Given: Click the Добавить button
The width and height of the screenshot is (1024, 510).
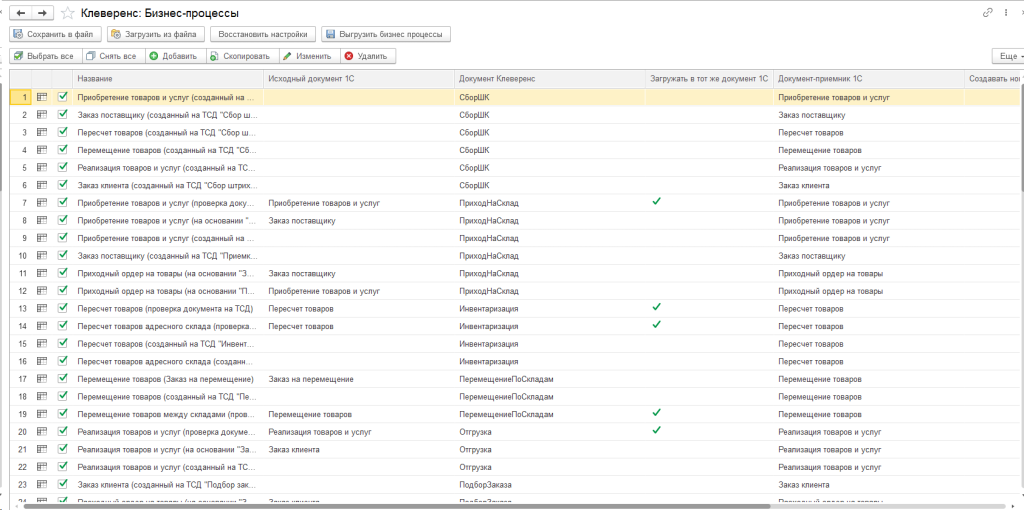Looking at the screenshot, I should tap(174, 56).
